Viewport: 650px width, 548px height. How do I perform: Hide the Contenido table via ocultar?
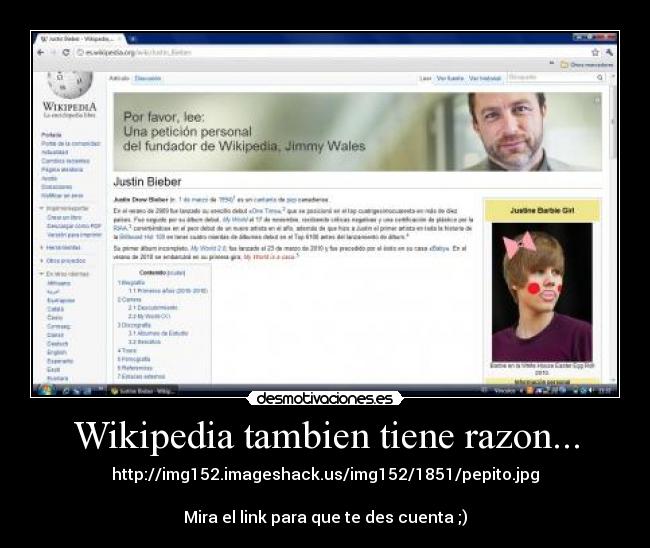(x=176, y=273)
